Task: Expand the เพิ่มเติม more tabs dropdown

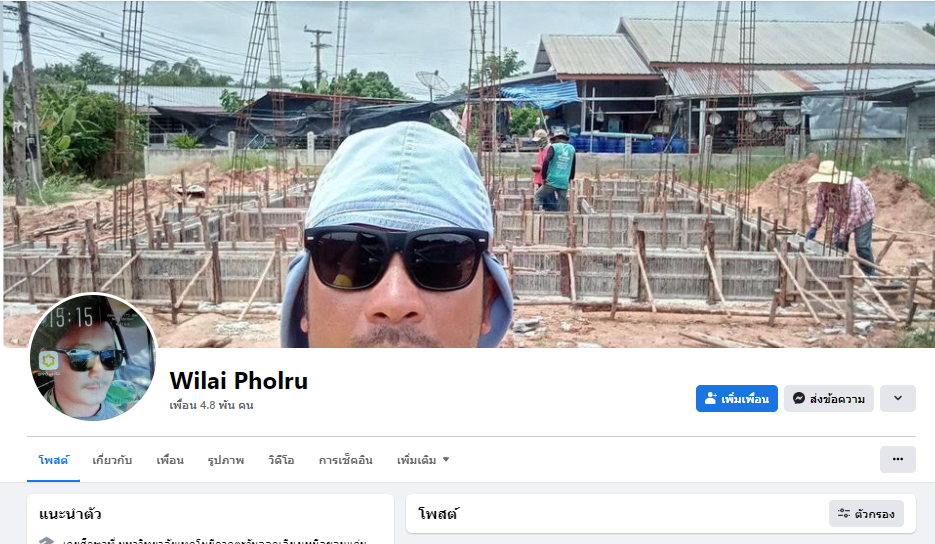Action: [x=423, y=460]
